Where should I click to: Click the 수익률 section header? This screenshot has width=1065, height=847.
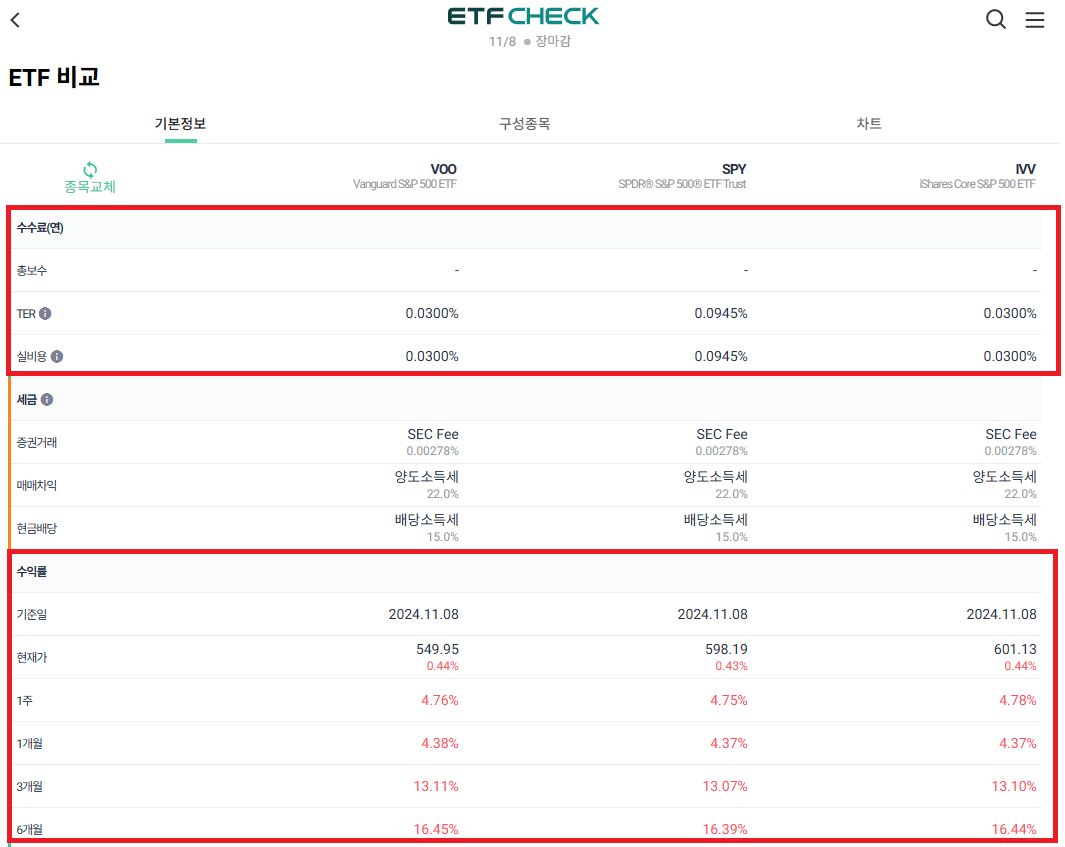coord(32,571)
